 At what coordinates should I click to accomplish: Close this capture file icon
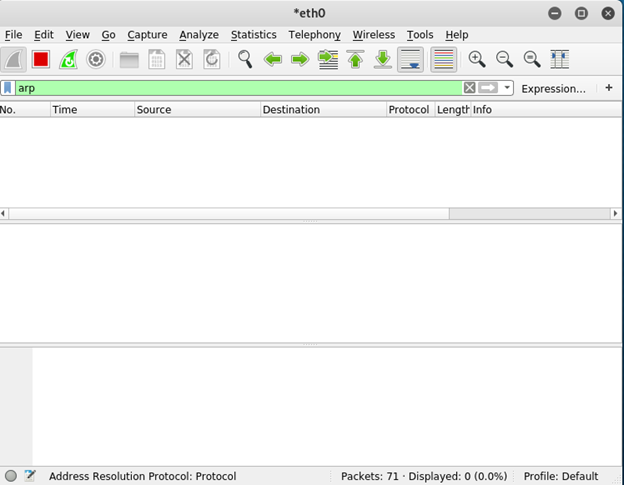tap(184, 60)
